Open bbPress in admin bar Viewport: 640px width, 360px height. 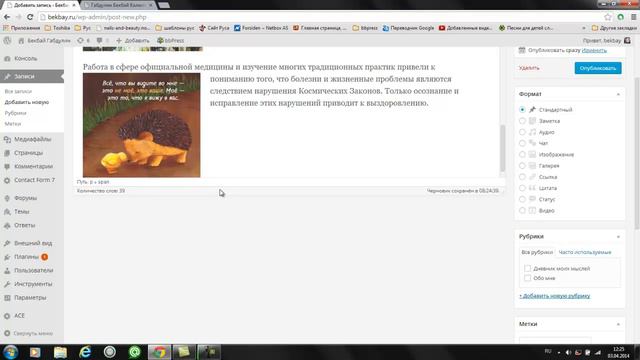[171, 40]
